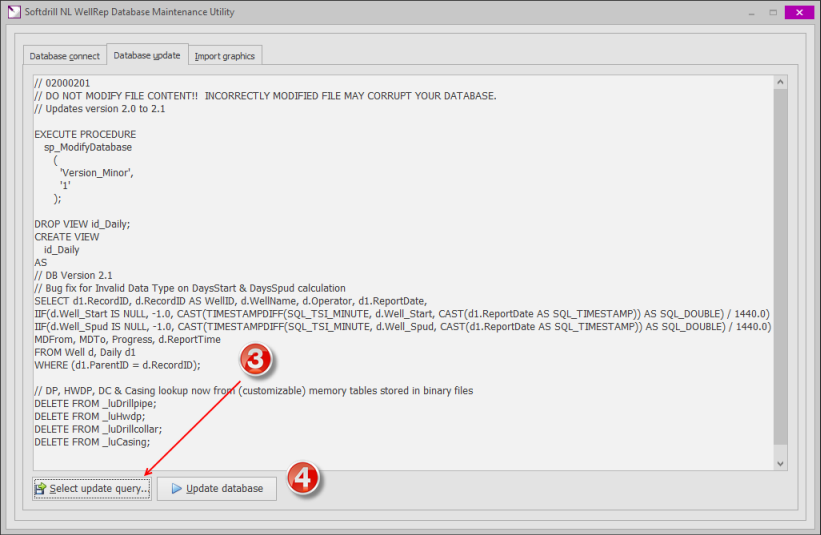Place cursor on the WHERE clause line

click(x=117, y=365)
